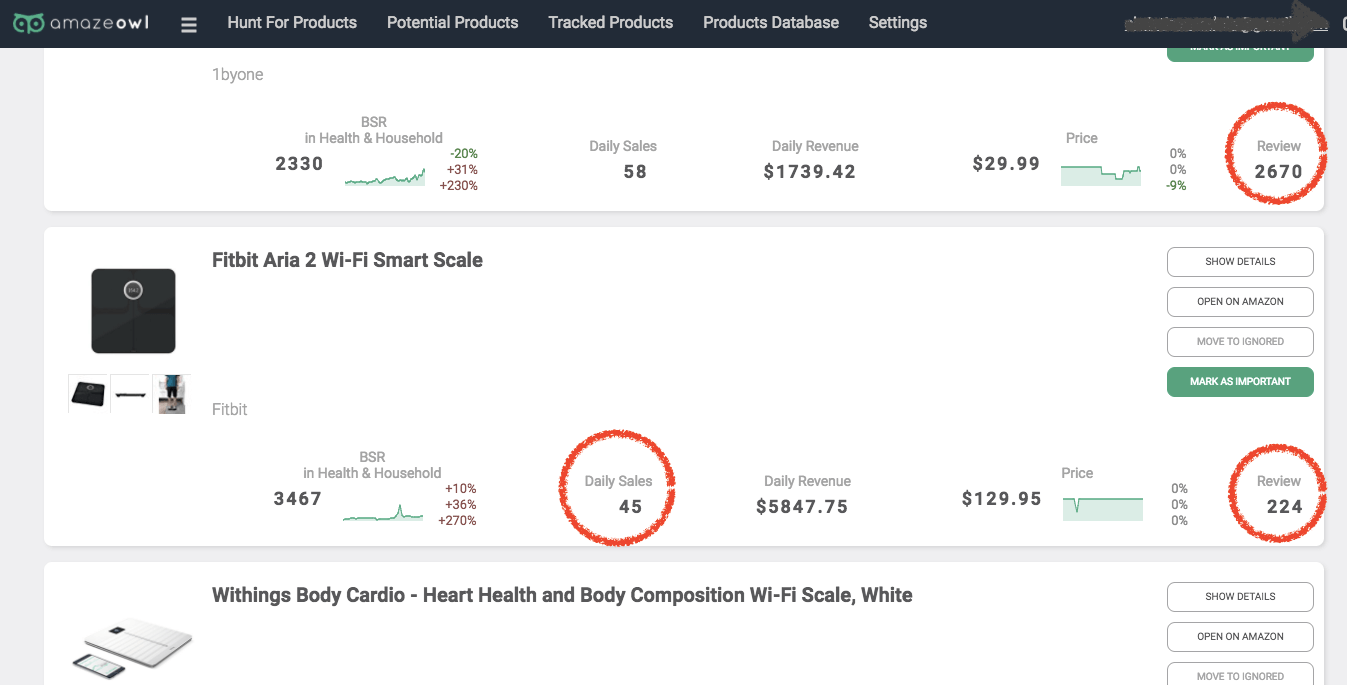
Task: Select third Fitbit thumbnail with person standing
Action: click(172, 394)
